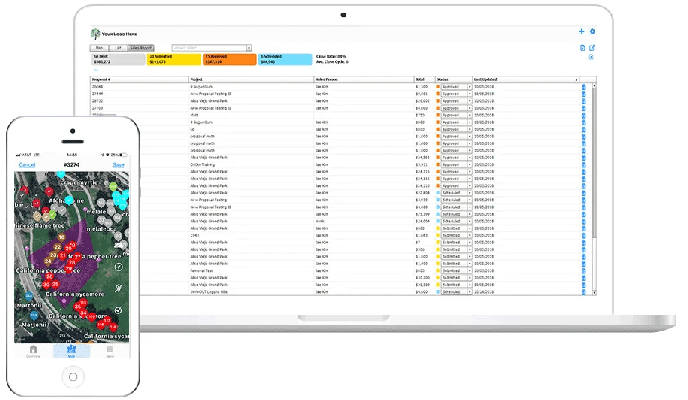Click the small circular icon below the export icon

point(591,57)
